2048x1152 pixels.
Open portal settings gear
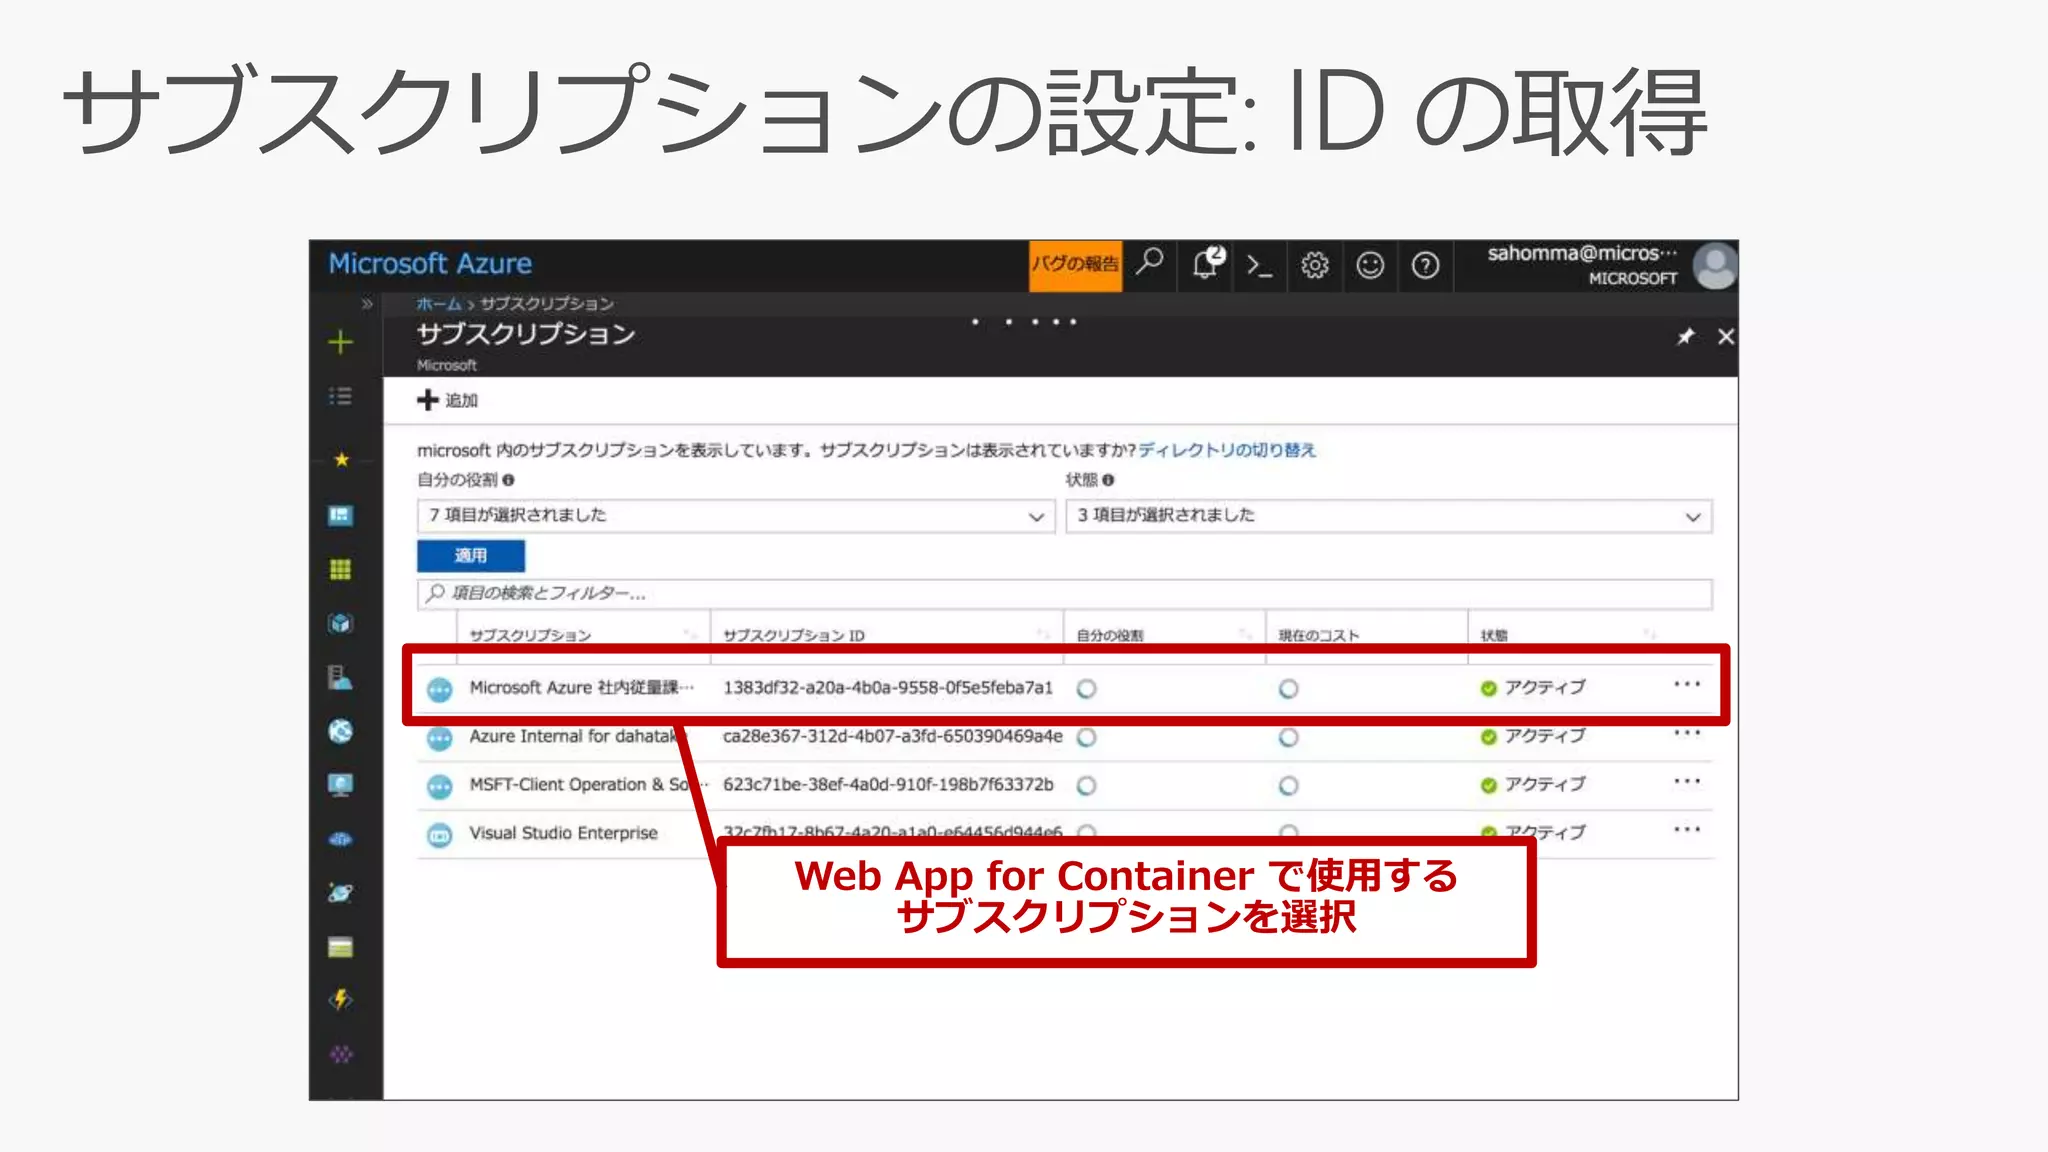tap(1314, 265)
